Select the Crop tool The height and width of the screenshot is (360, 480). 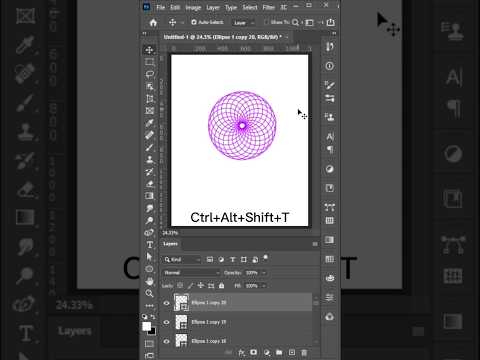point(149,99)
